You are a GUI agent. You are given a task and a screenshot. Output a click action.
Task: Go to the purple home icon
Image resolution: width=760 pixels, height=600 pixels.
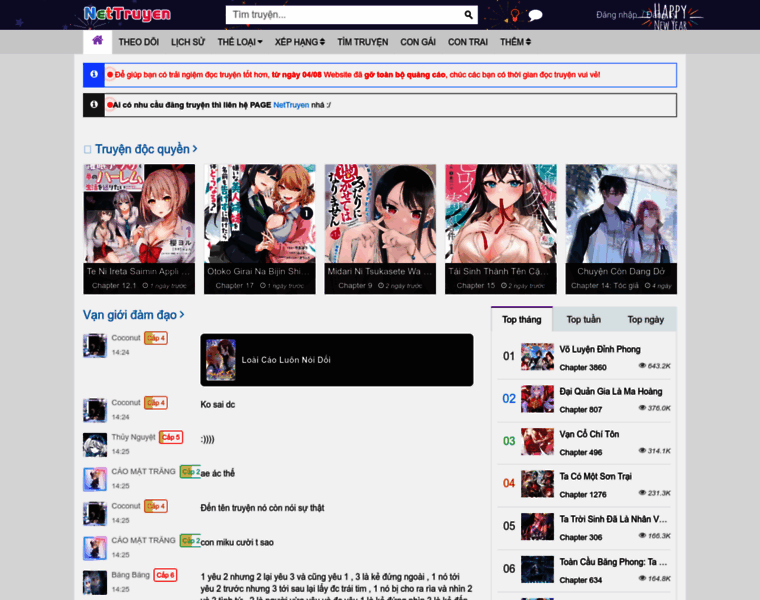point(97,41)
